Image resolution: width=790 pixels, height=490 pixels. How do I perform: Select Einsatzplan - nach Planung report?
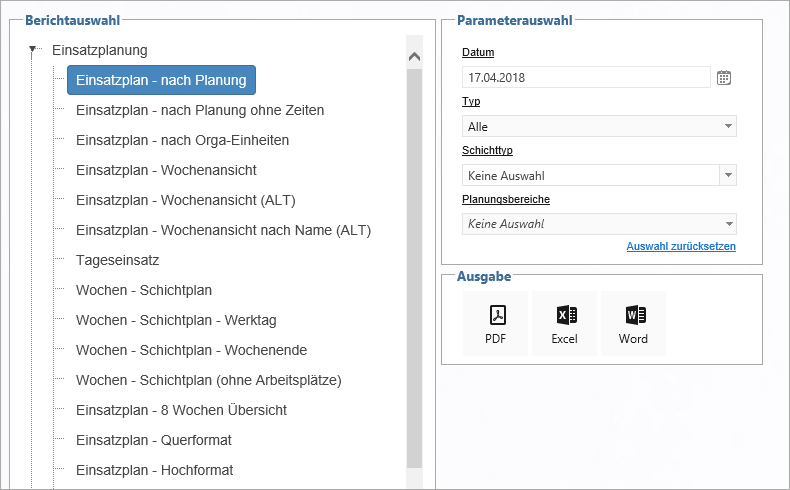tap(161, 80)
